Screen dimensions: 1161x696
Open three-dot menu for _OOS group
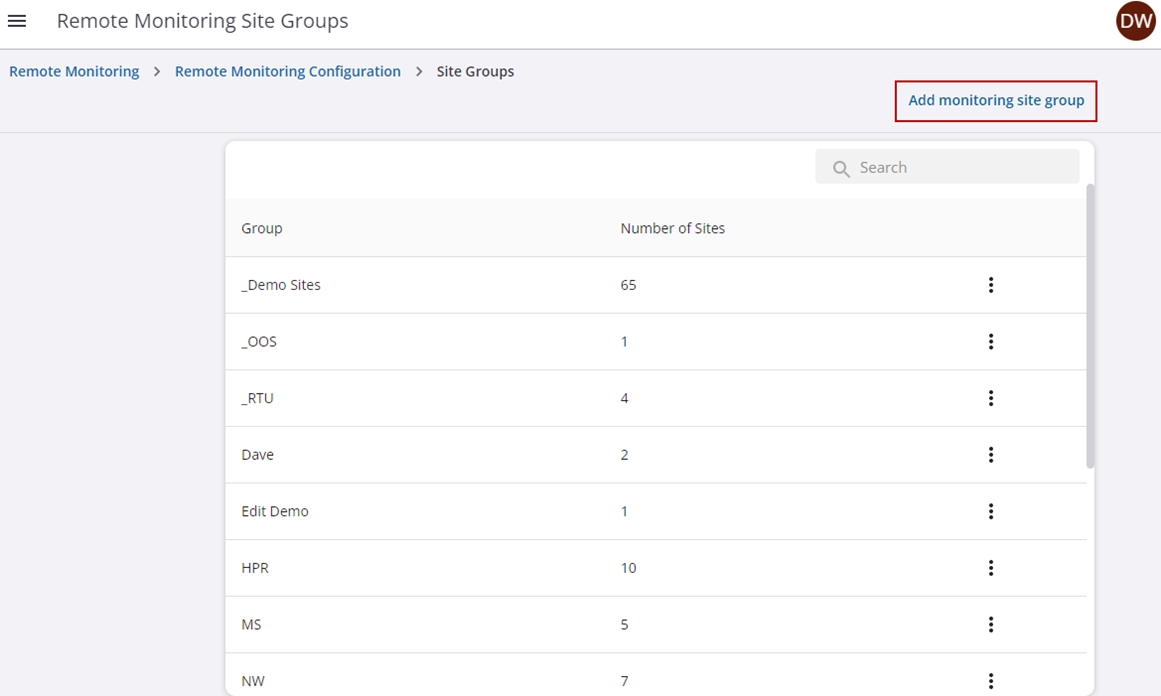point(990,342)
